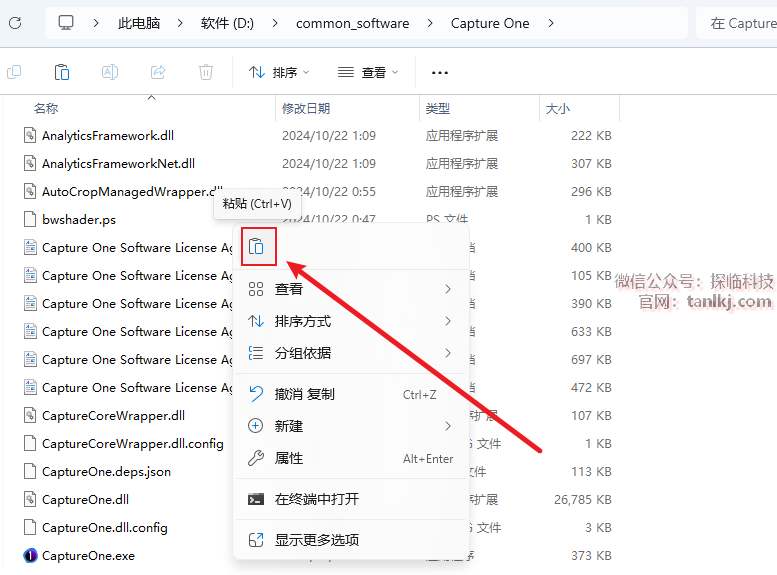Image resolution: width=777 pixels, height=575 pixels.
Task: Expand chevron after 此电脑 in breadcrumb
Action: tap(180, 23)
